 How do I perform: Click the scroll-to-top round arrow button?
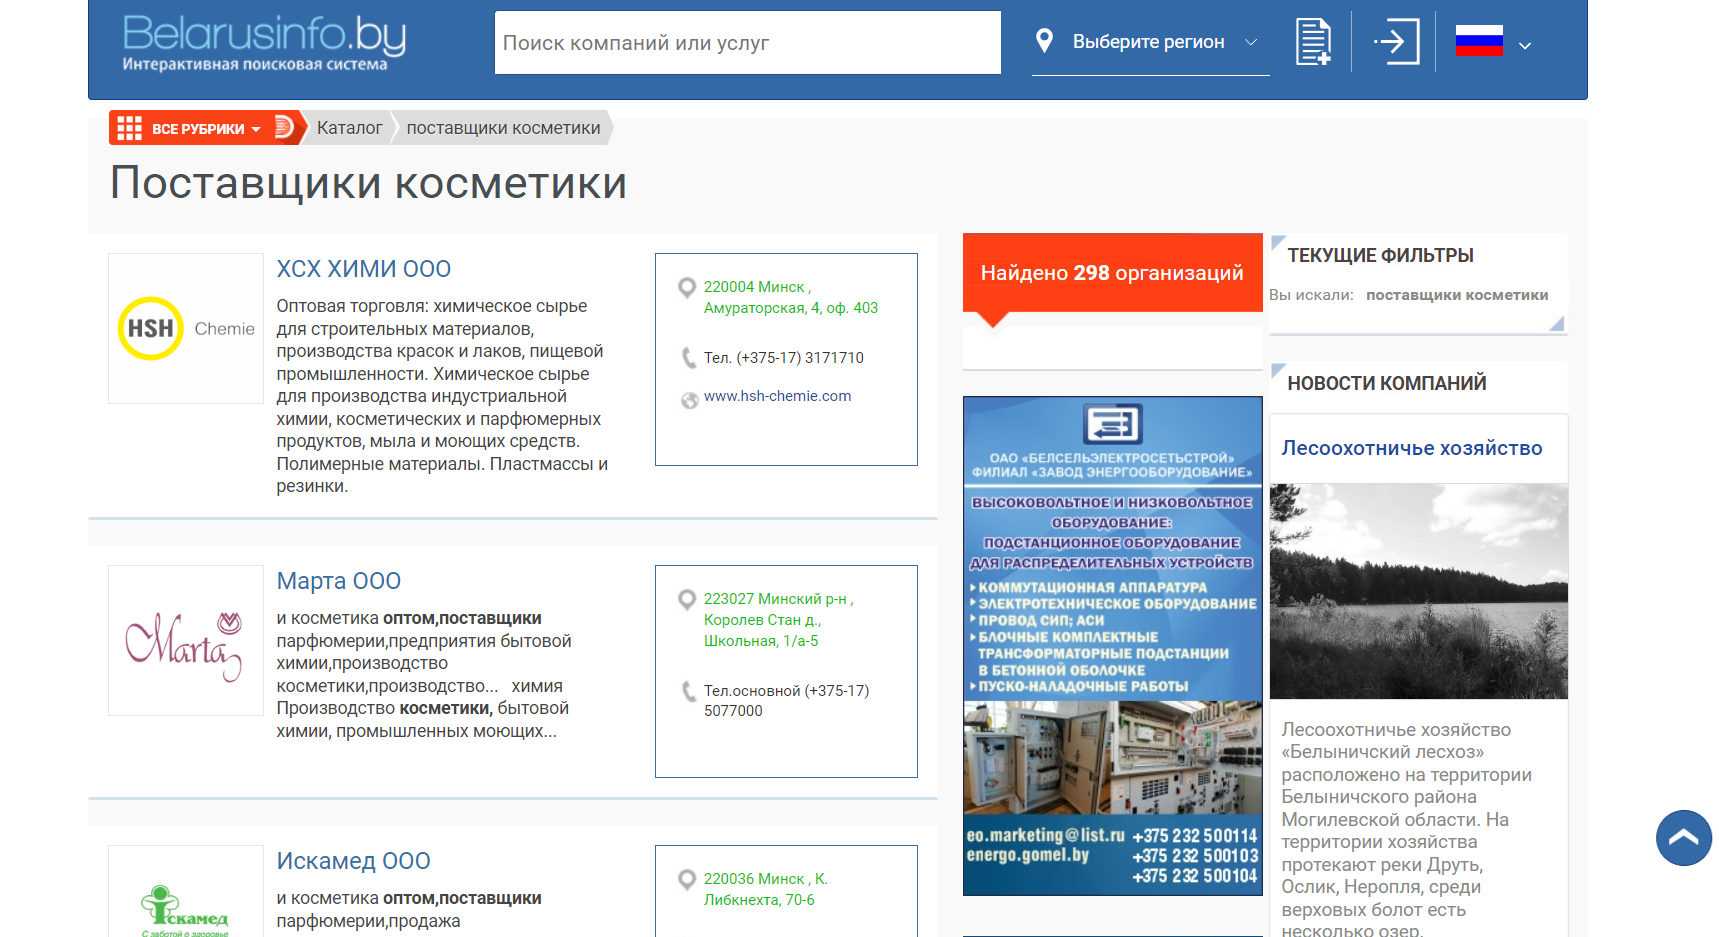[x=1684, y=838]
